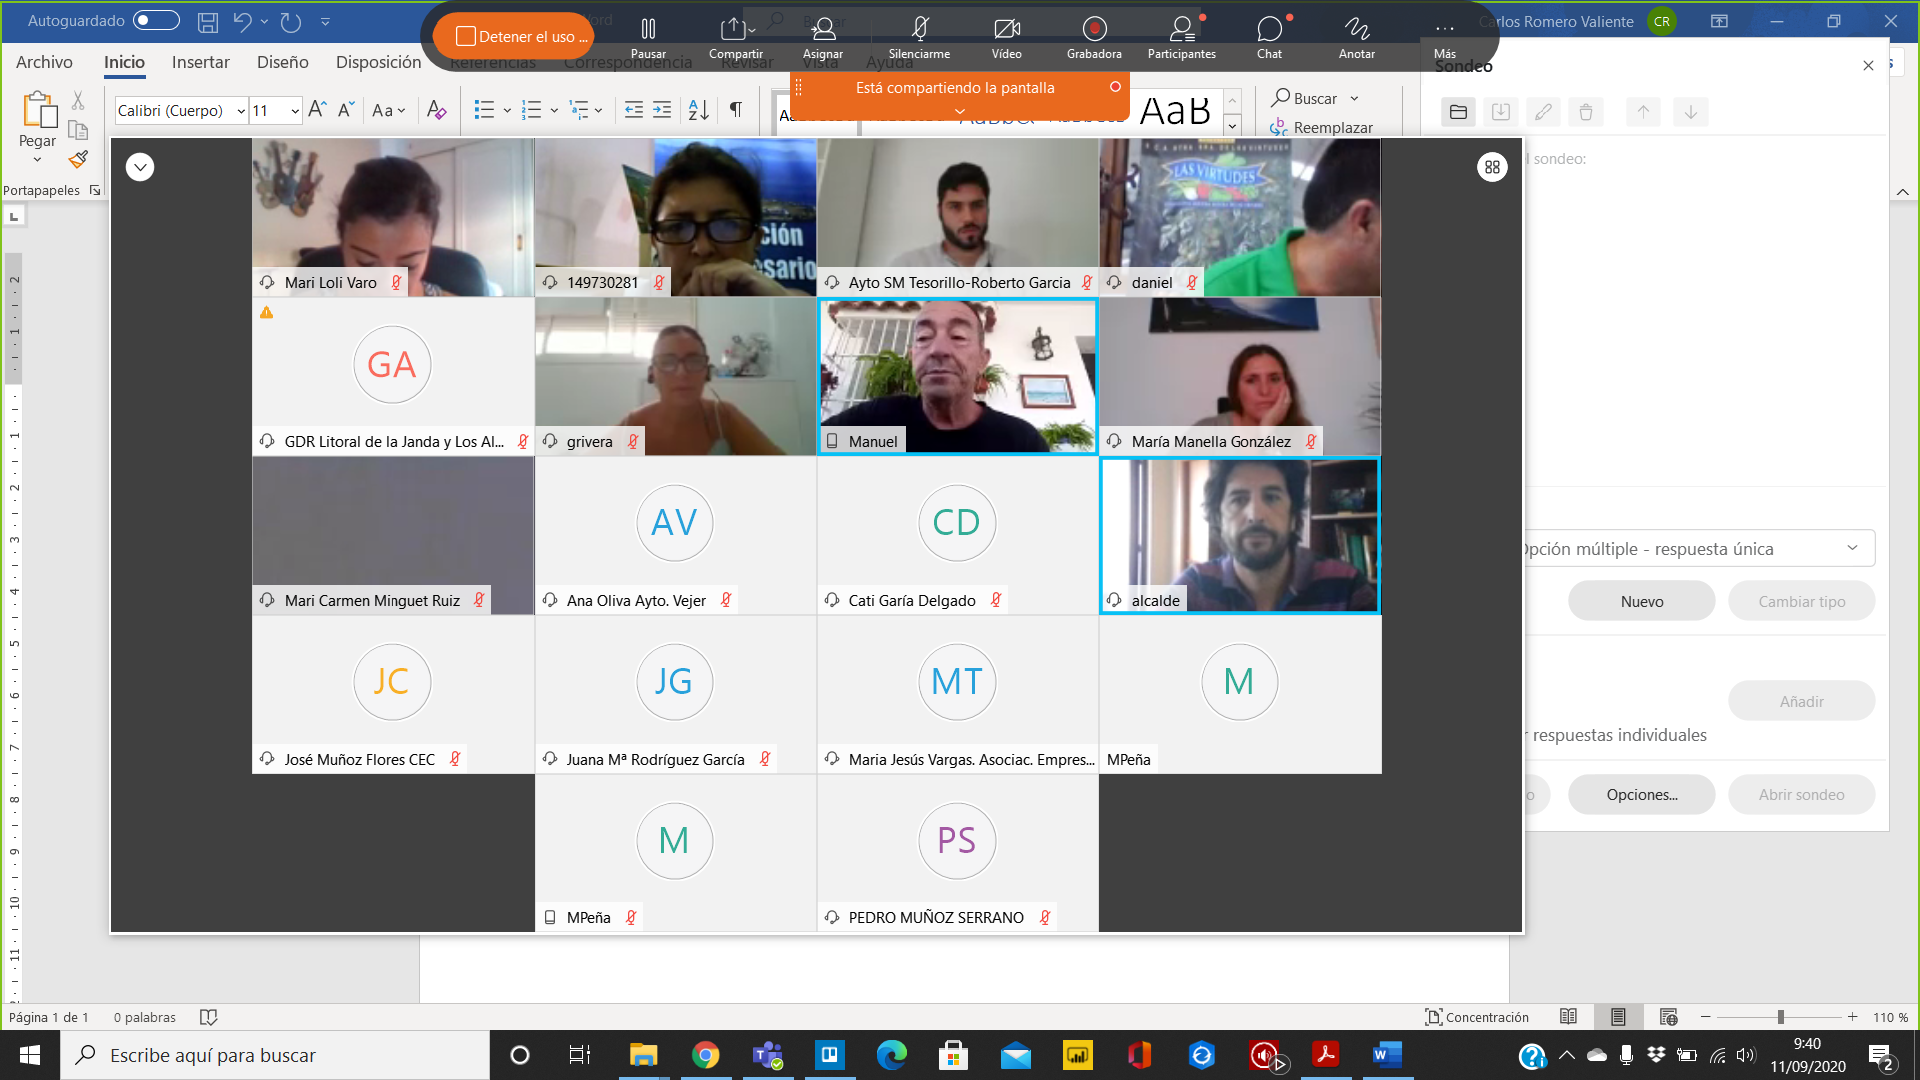
Task: Click Buscar in the ribbon
Action: [1304, 98]
